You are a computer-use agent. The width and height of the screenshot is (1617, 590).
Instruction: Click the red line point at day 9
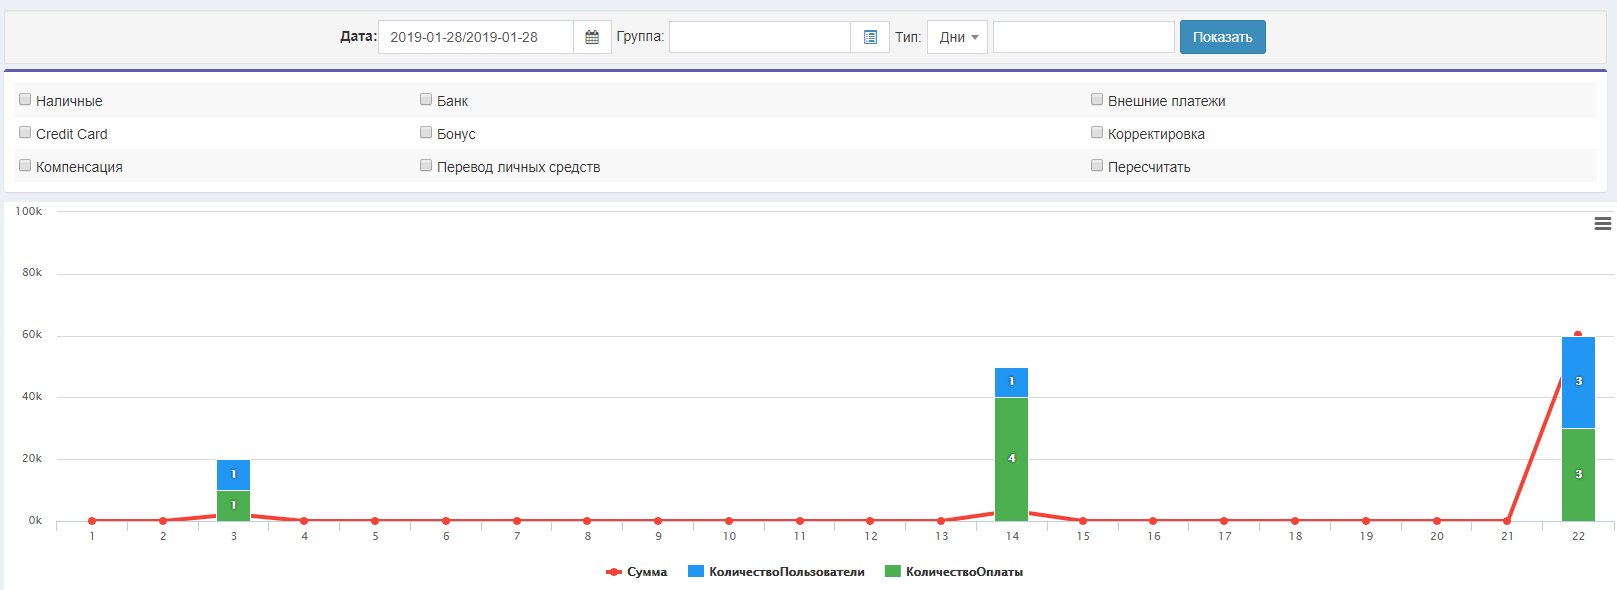tap(658, 521)
